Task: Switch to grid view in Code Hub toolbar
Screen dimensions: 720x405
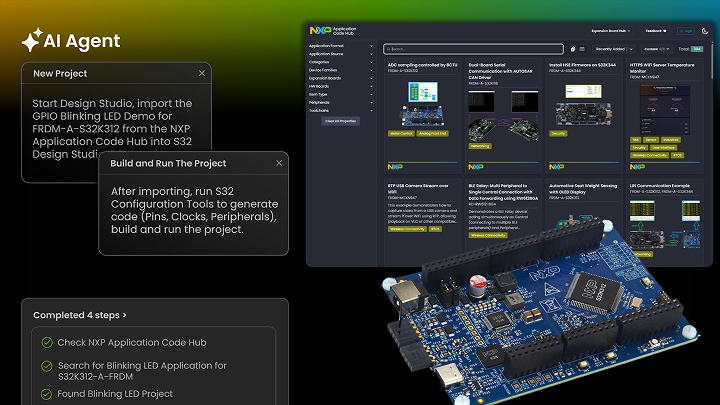Action: (573, 49)
